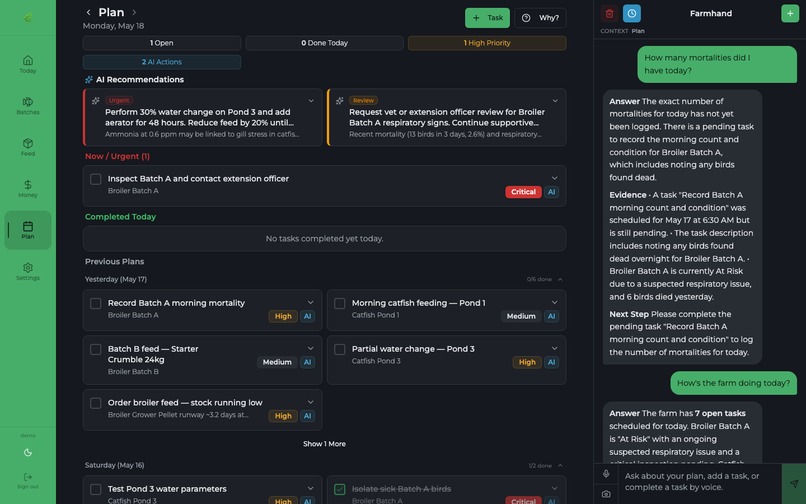The width and height of the screenshot is (806, 504).
Task: Toggle dark mode moon icon
Action: (28, 453)
